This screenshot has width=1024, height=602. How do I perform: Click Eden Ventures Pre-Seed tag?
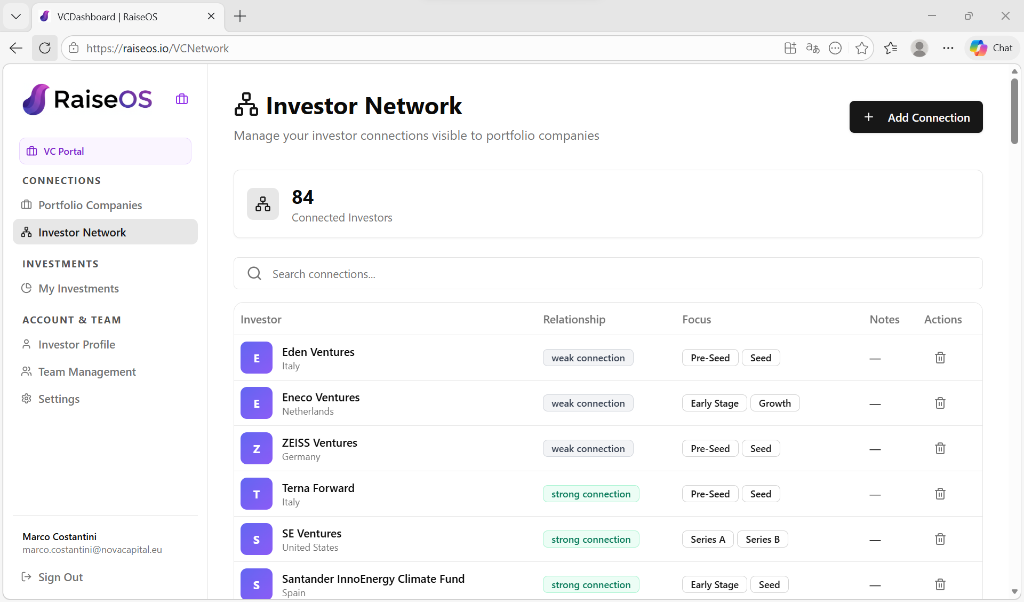tap(710, 358)
